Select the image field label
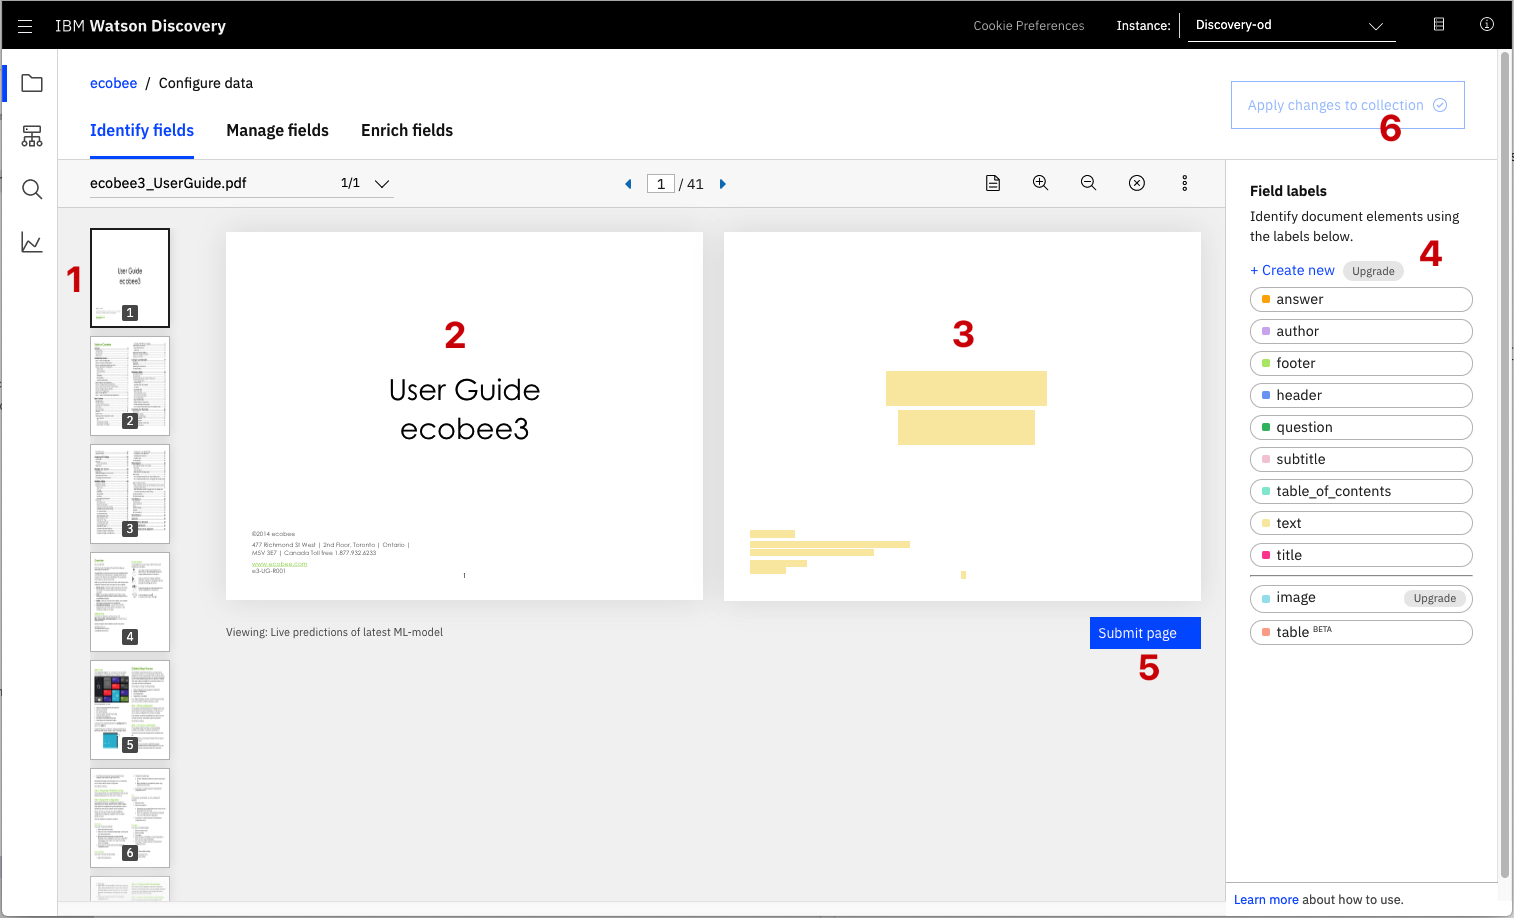The height and width of the screenshot is (918, 1514). (x=1361, y=598)
